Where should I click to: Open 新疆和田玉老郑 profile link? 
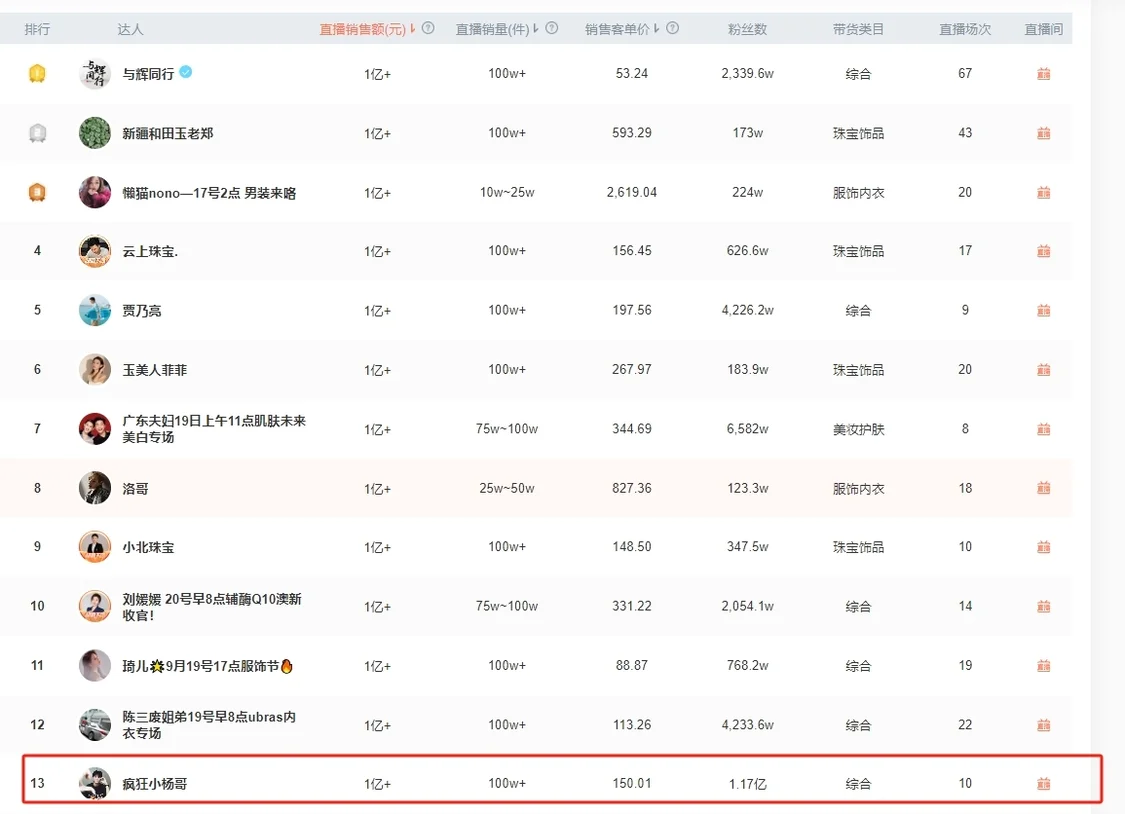tap(168, 133)
